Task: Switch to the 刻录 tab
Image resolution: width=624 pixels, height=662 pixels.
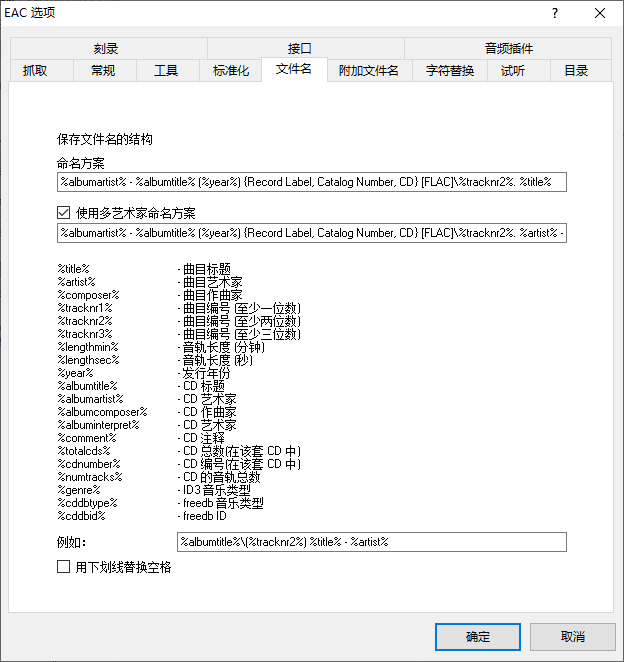Action: click(108, 48)
